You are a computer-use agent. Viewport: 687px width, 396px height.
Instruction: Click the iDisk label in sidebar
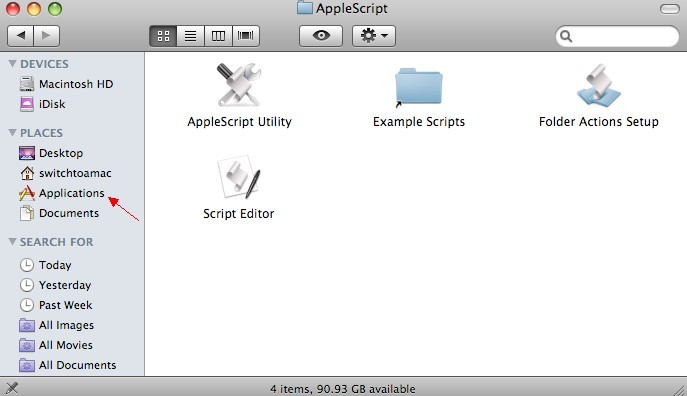click(x=52, y=104)
